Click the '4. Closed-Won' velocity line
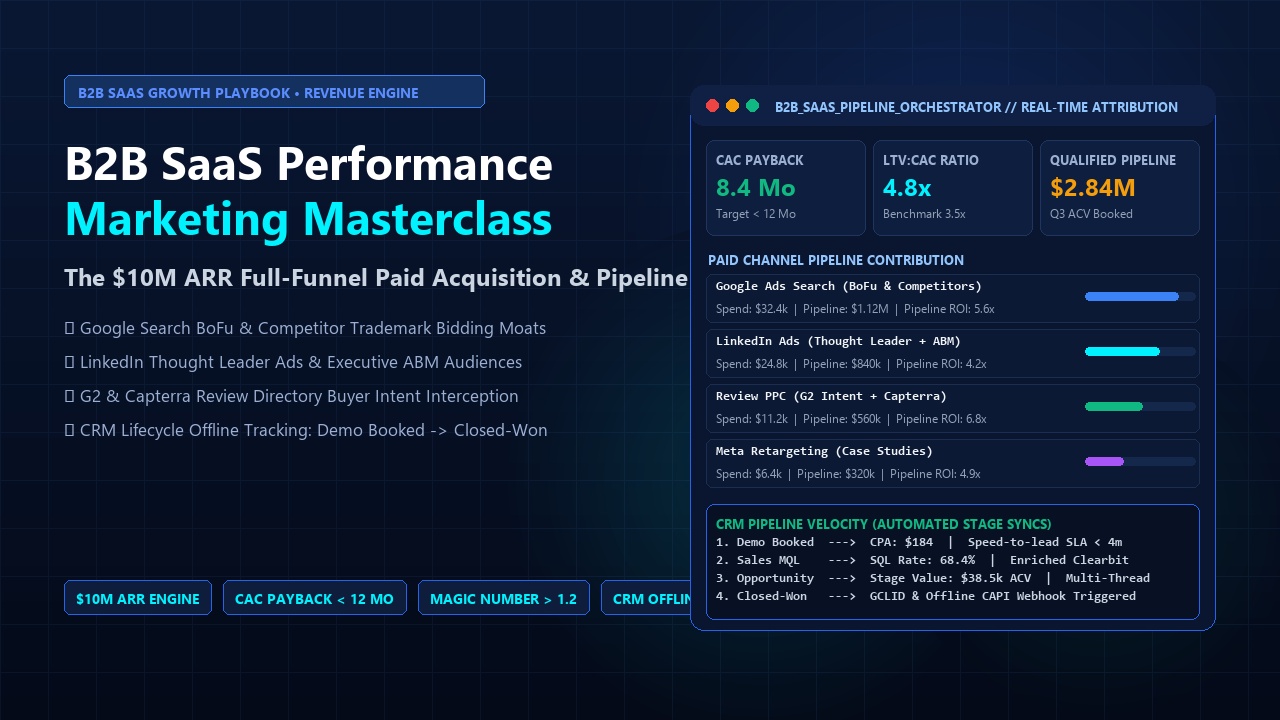The height and width of the screenshot is (720, 1280). pyautogui.click(x=926, y=596)
